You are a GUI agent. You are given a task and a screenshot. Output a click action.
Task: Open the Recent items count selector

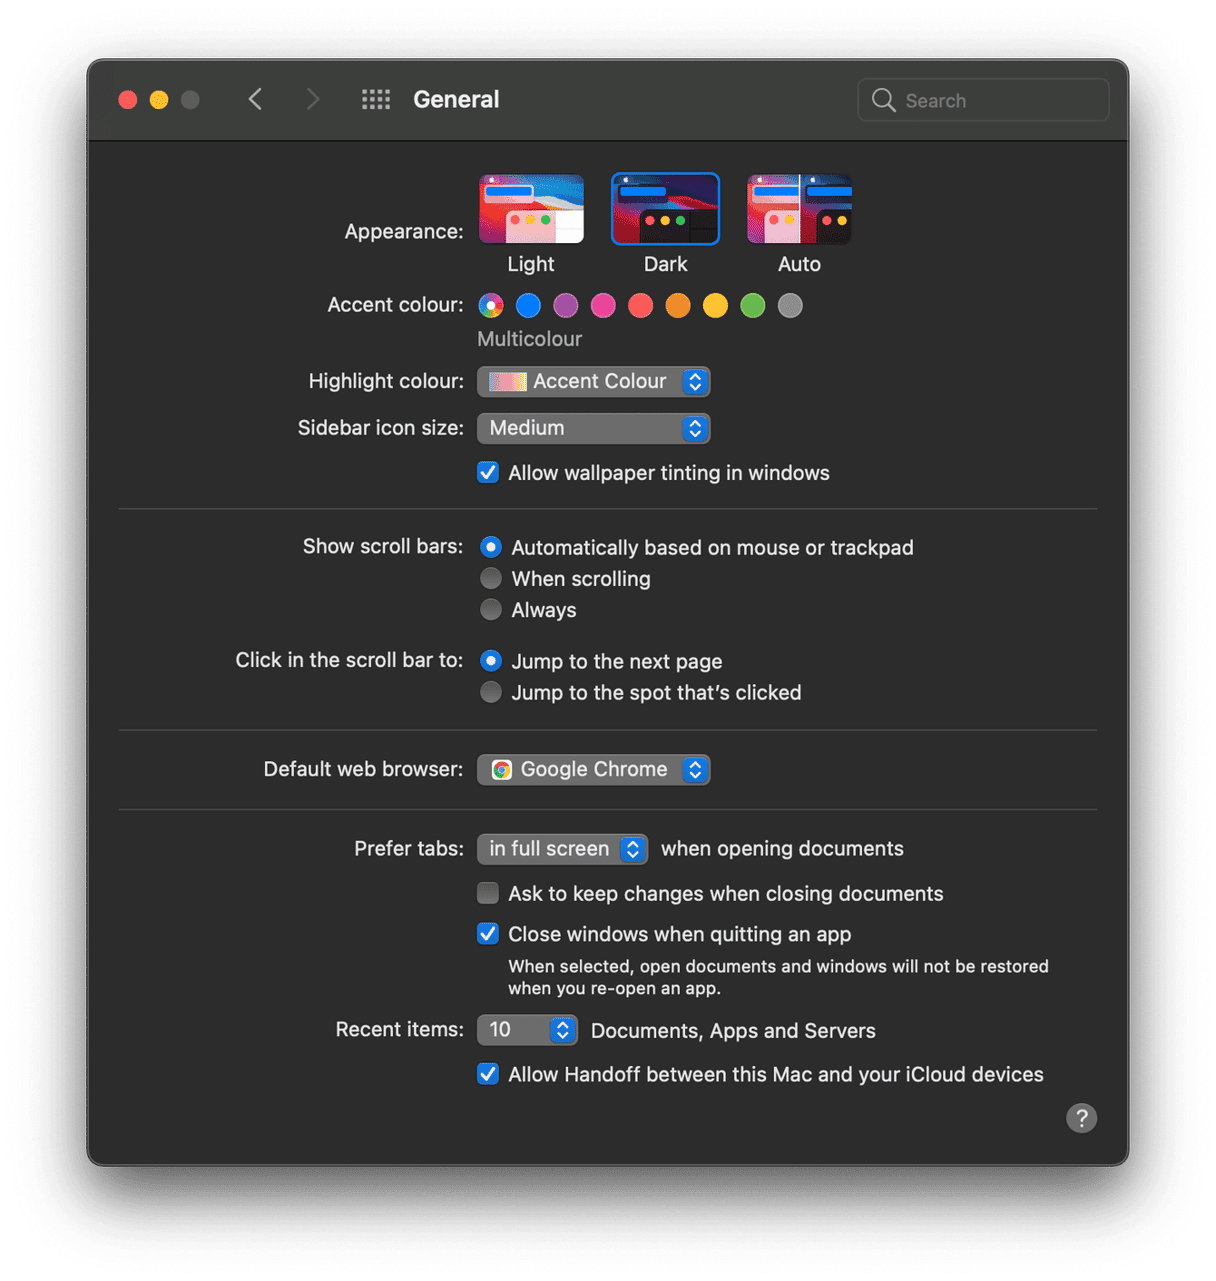click(x=527, y=1029)
